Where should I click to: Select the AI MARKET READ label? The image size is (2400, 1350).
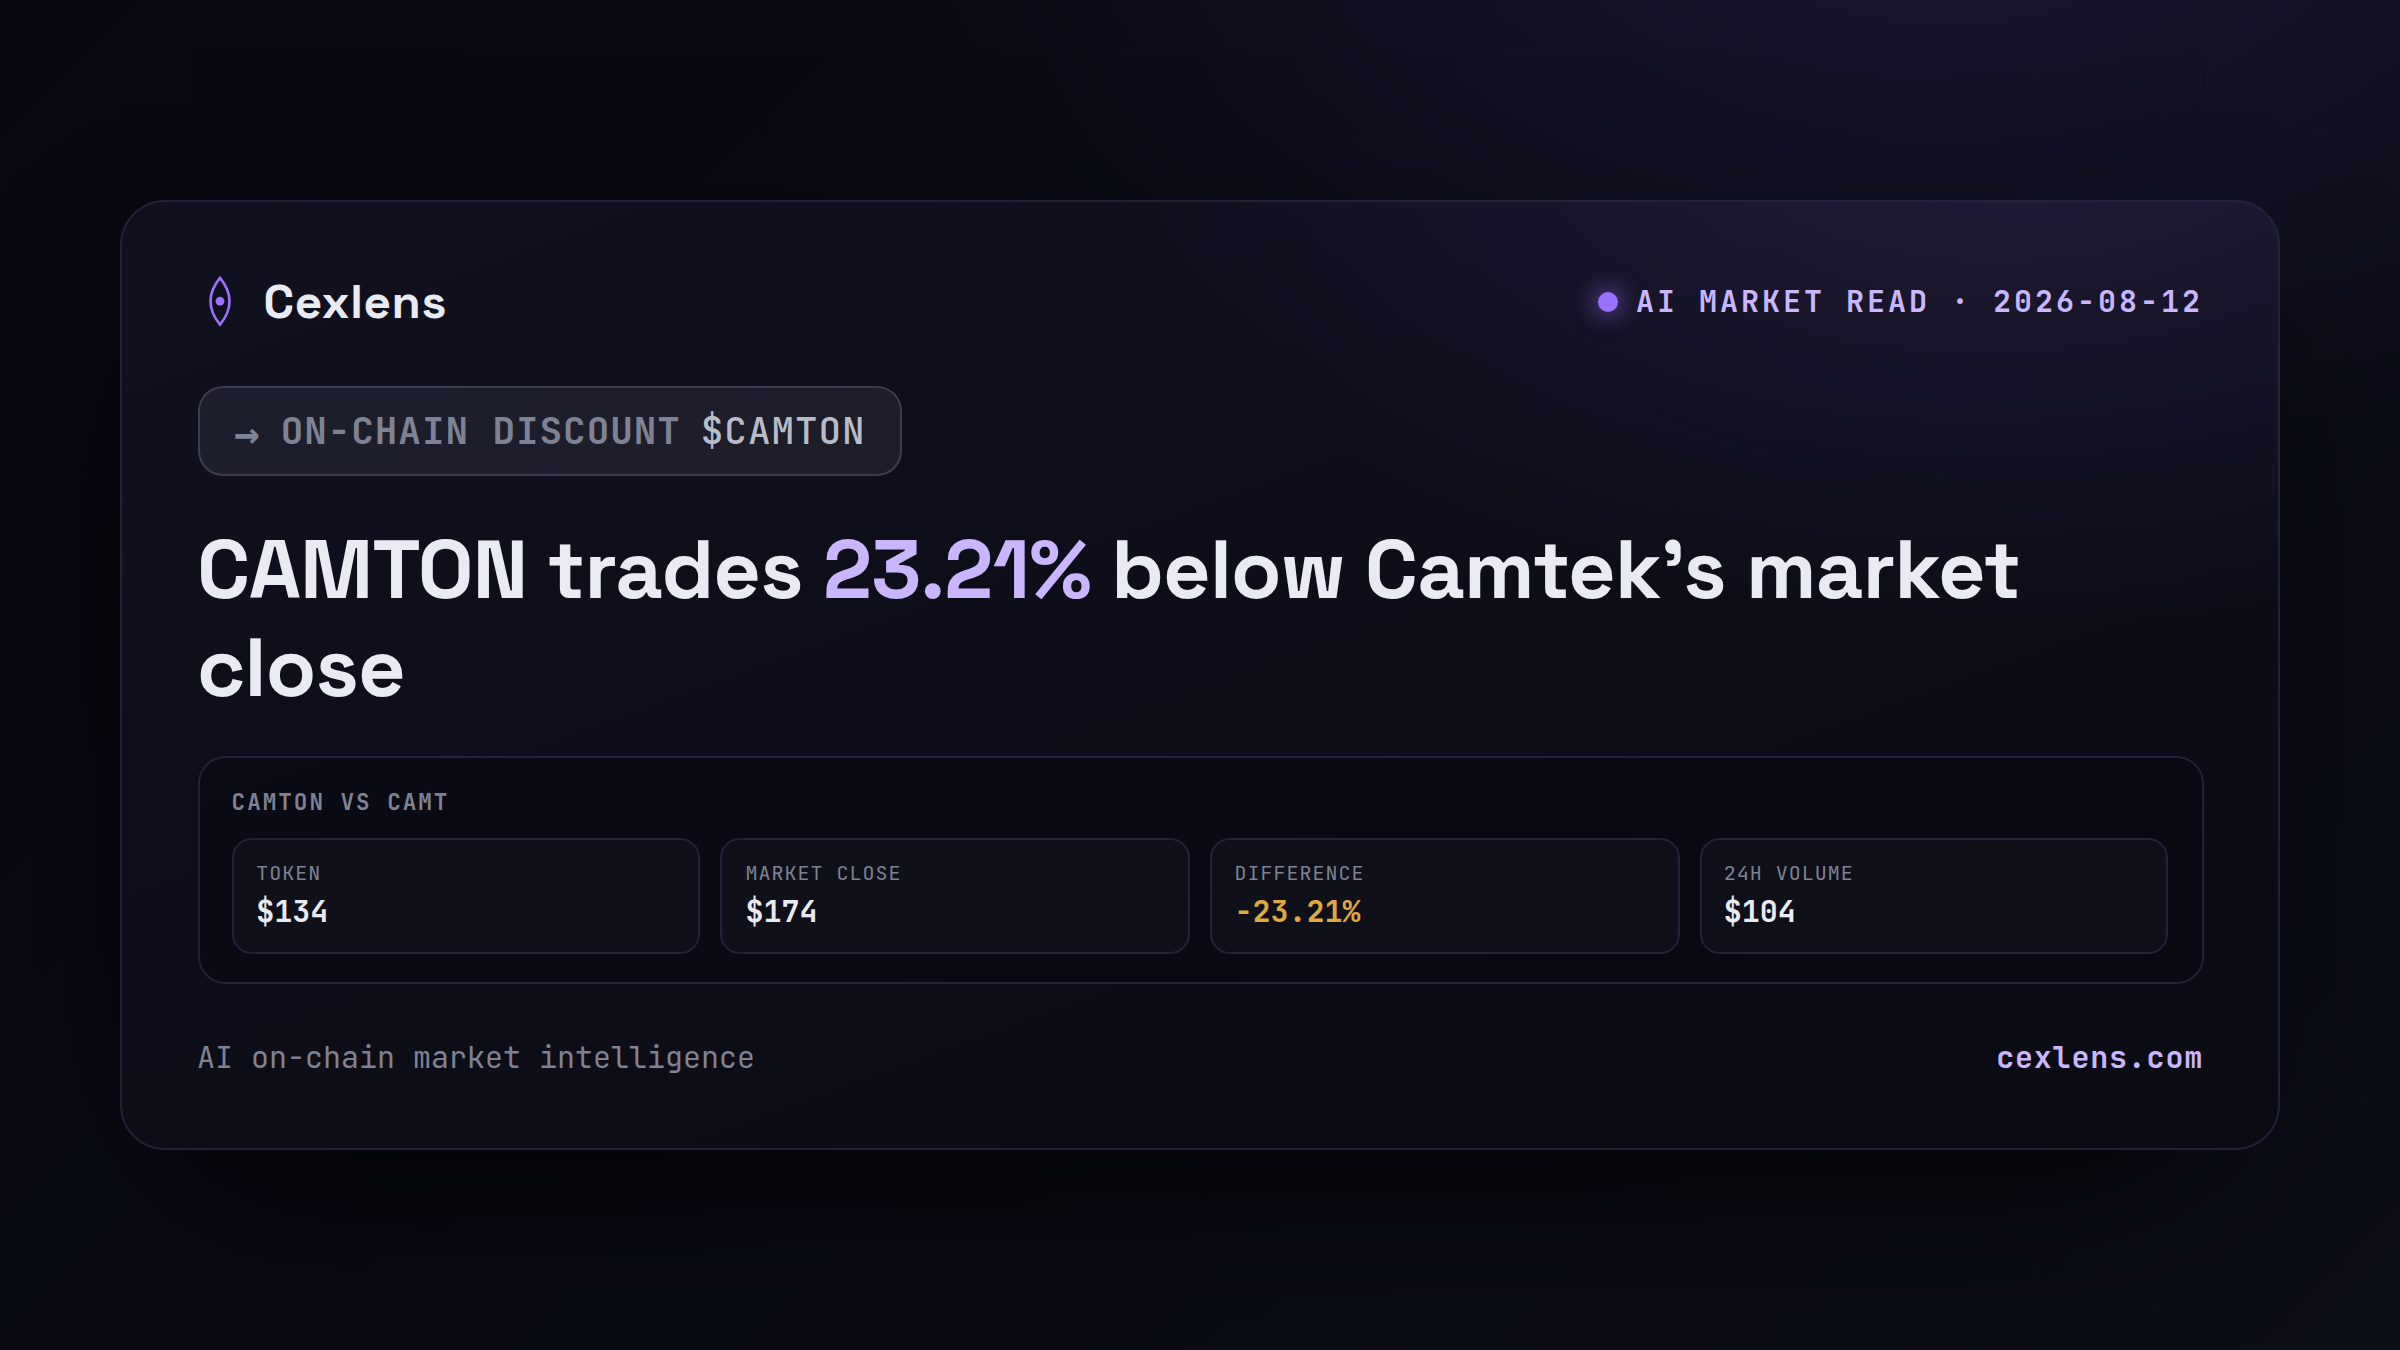[x=1782, y=302]
